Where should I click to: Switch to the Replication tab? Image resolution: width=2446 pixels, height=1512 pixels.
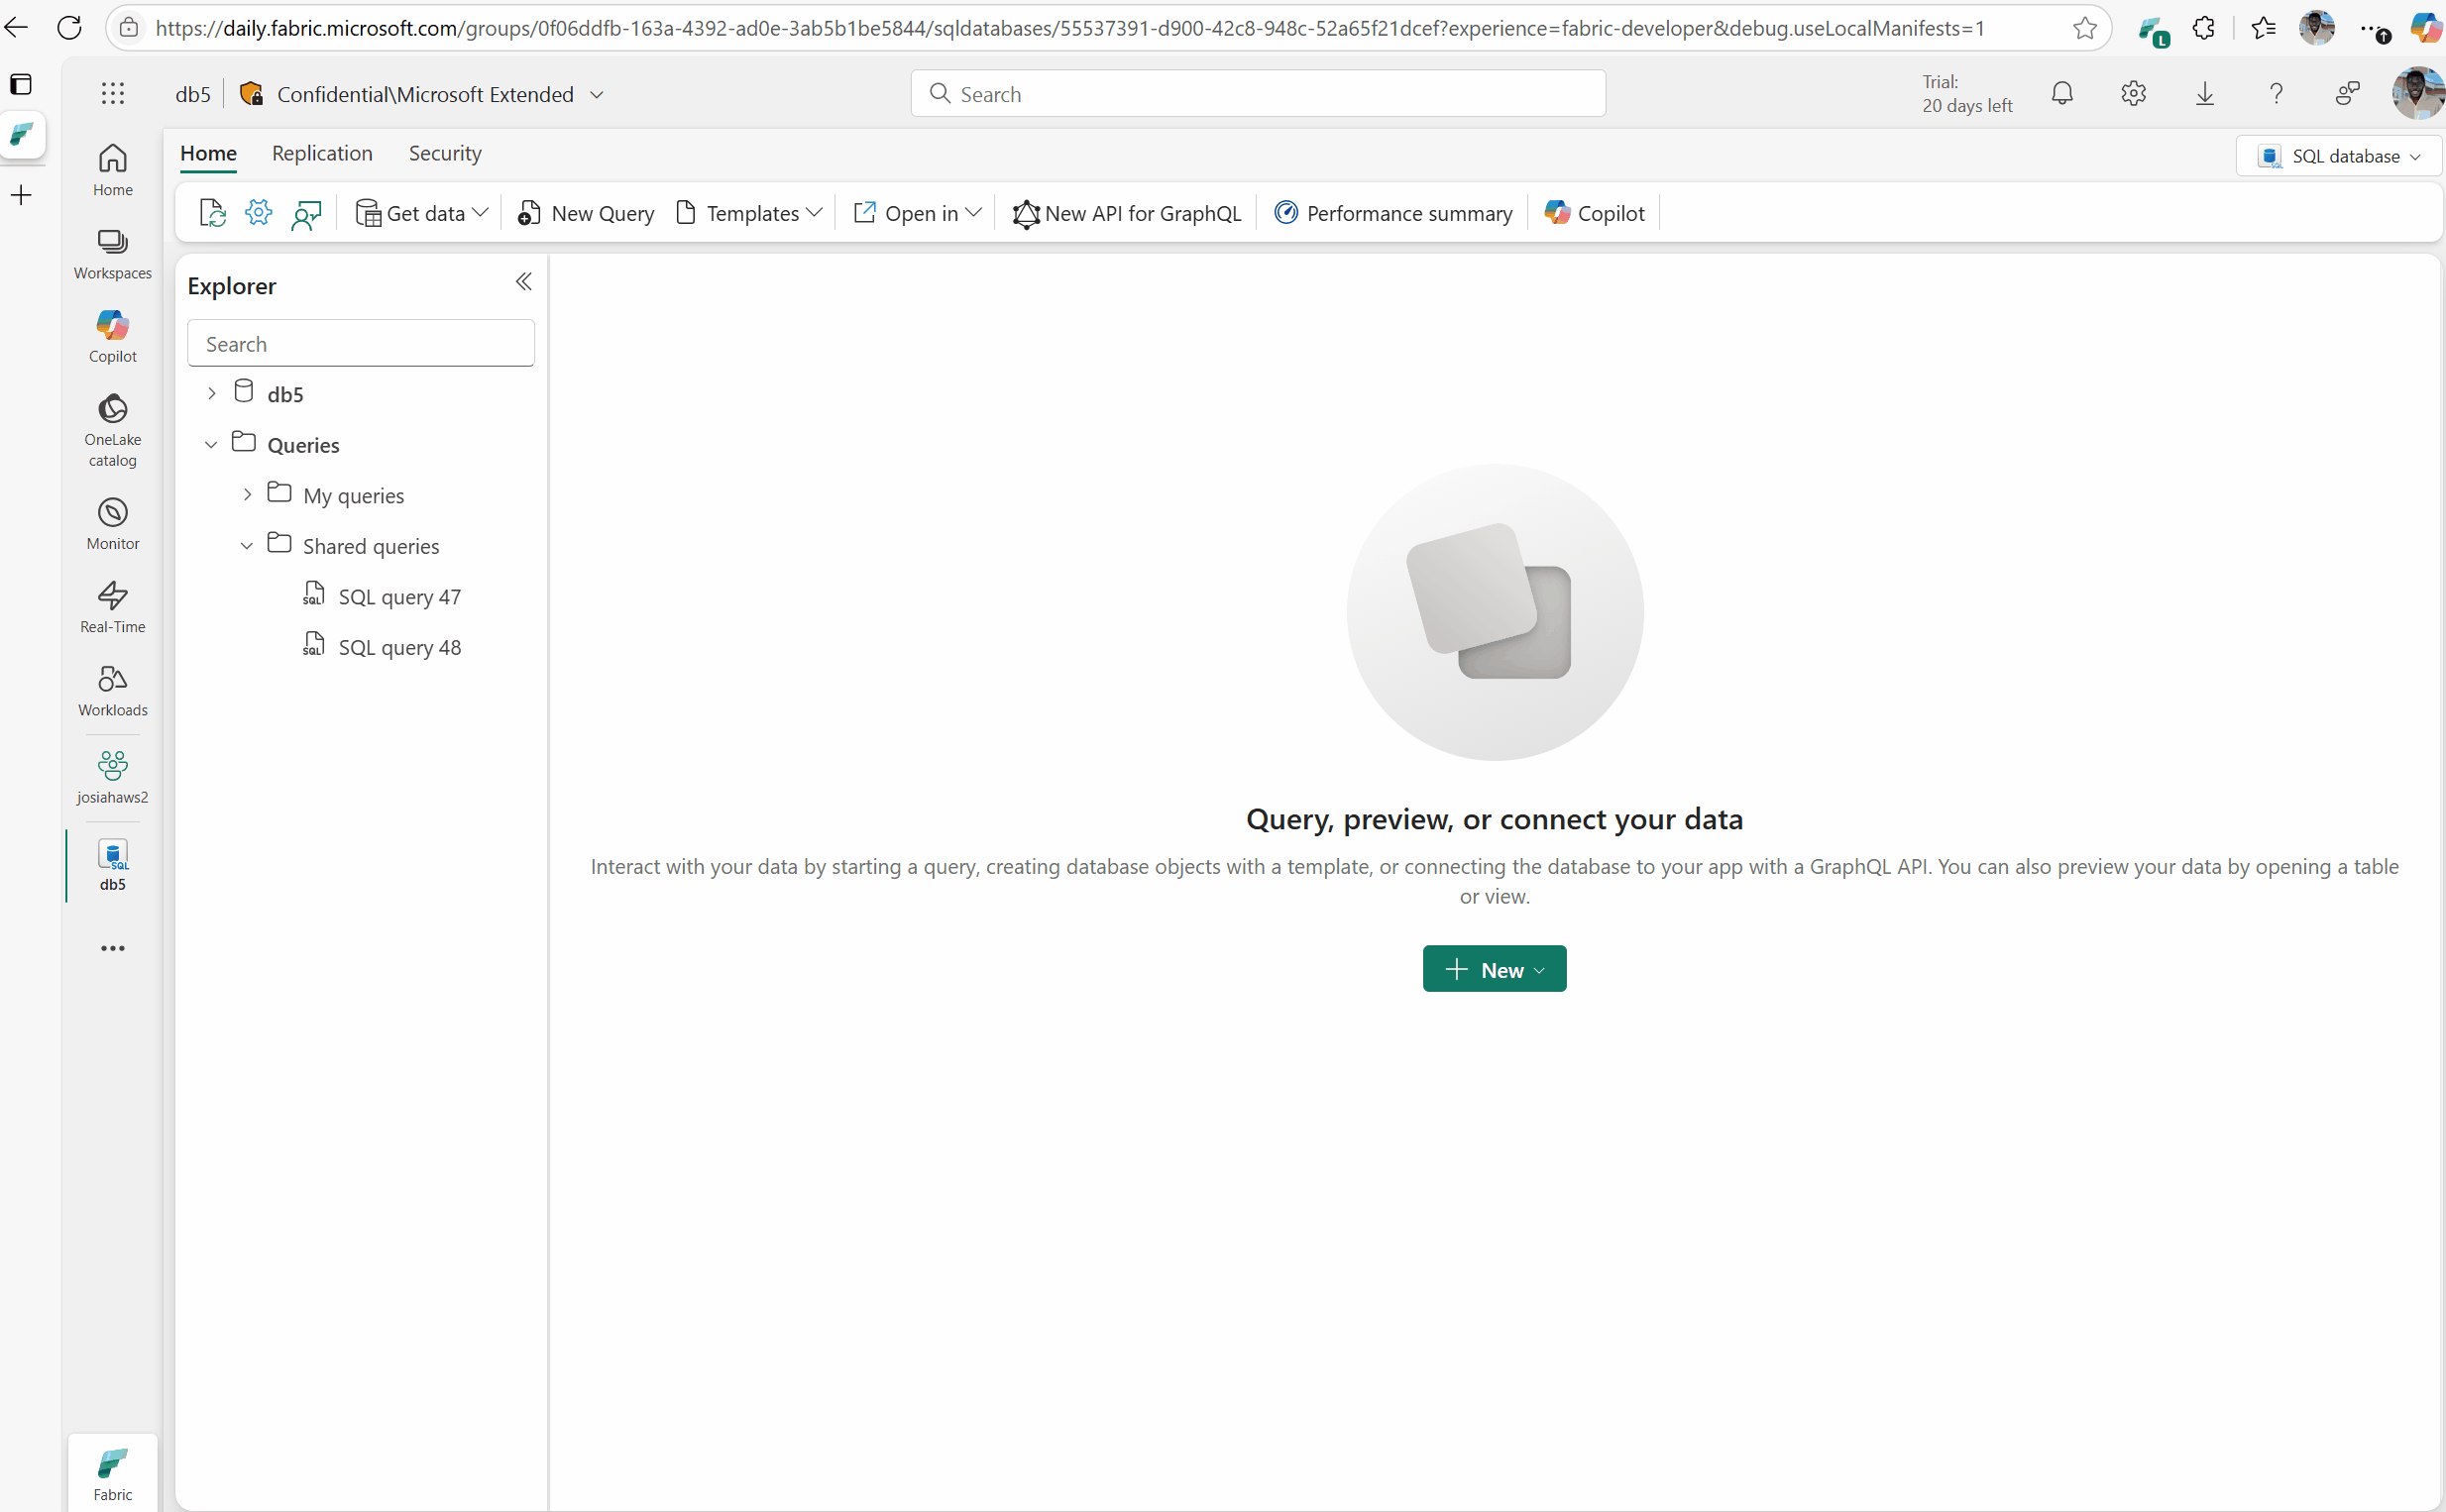(321, 153)
